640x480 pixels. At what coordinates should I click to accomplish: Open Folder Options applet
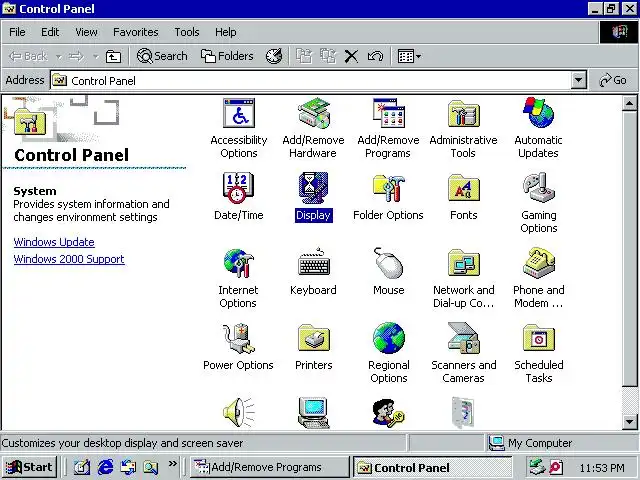[x=388, y=197]
